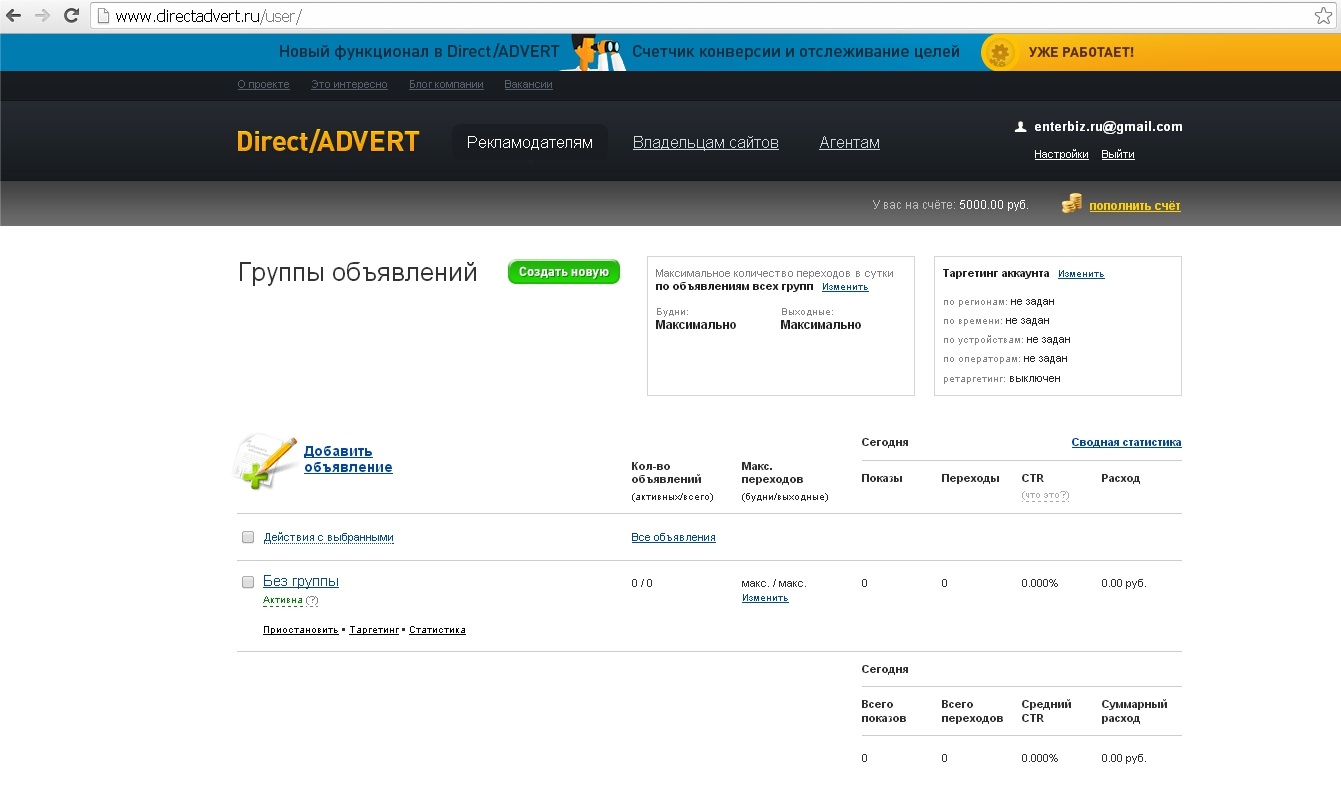Click Изменить for max transitions limit
1341x806 pixels.
(845, 287)
